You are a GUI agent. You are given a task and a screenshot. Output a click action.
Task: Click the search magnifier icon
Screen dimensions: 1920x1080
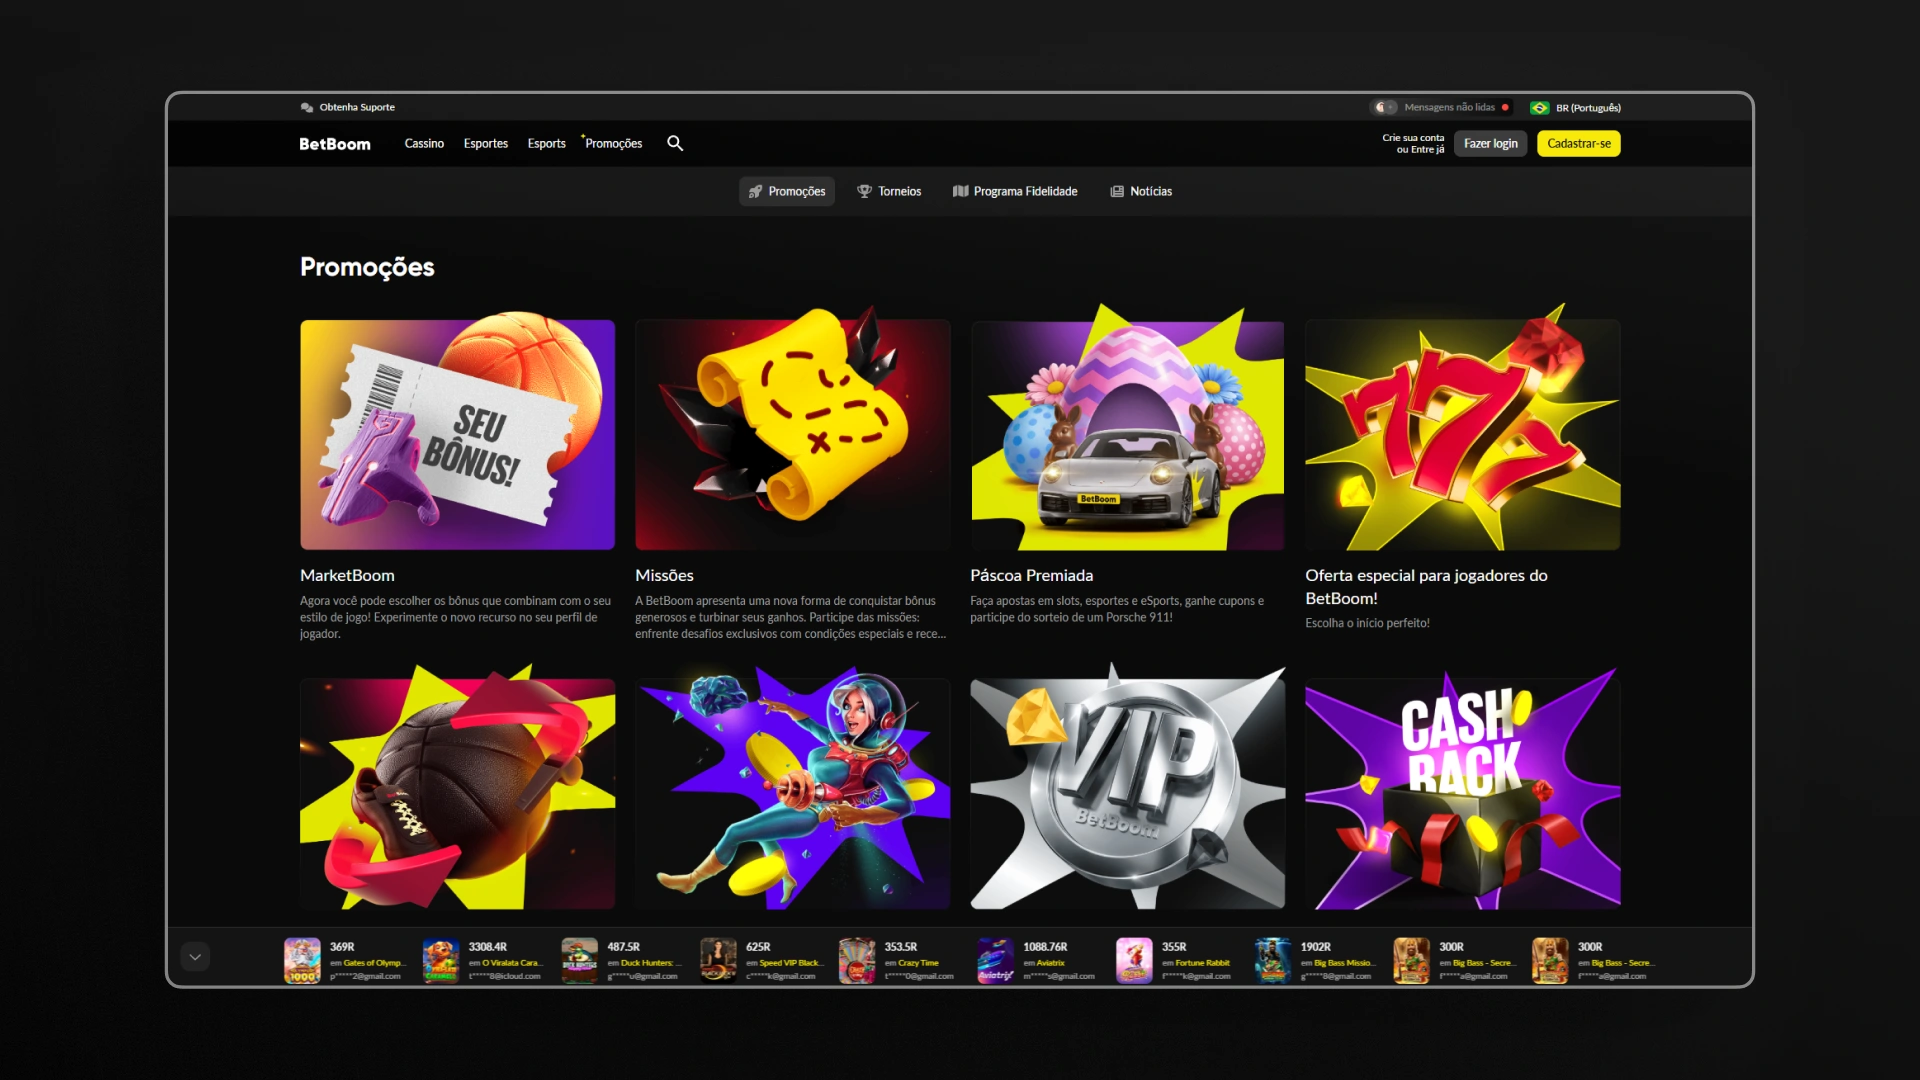(x=675, y=143)
